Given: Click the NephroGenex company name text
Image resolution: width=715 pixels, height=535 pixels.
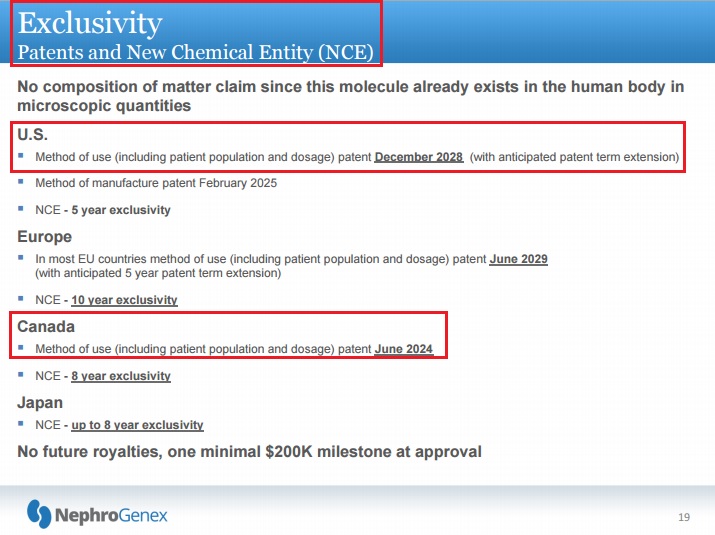Looking at the screenshot, I should point(110,515).
